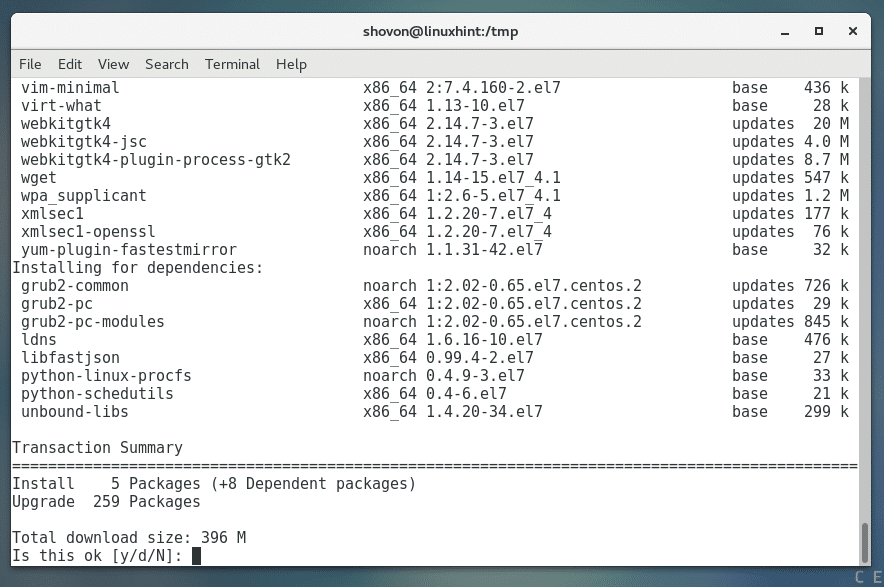Click the 299 k size value
Screen dimensions: 884x587
click(826, 412)
